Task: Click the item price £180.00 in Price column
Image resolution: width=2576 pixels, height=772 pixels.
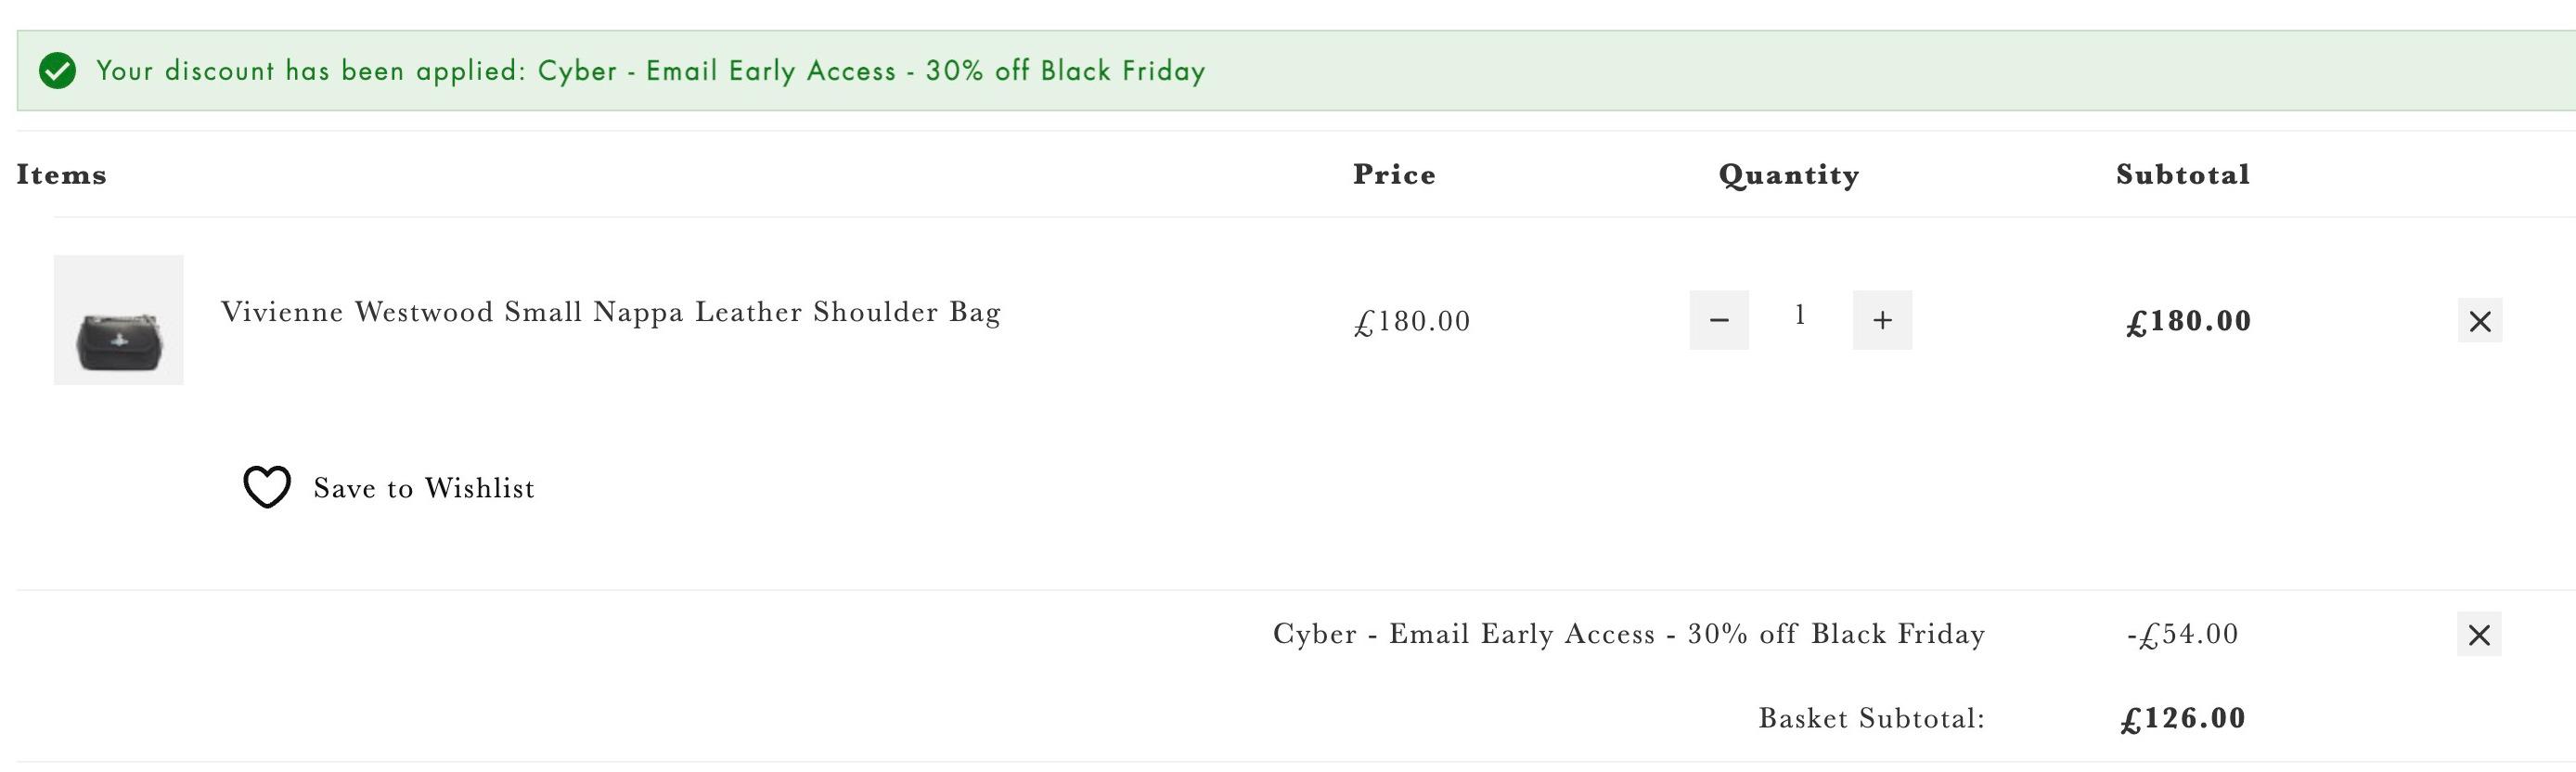Action: pos(1412,321)
